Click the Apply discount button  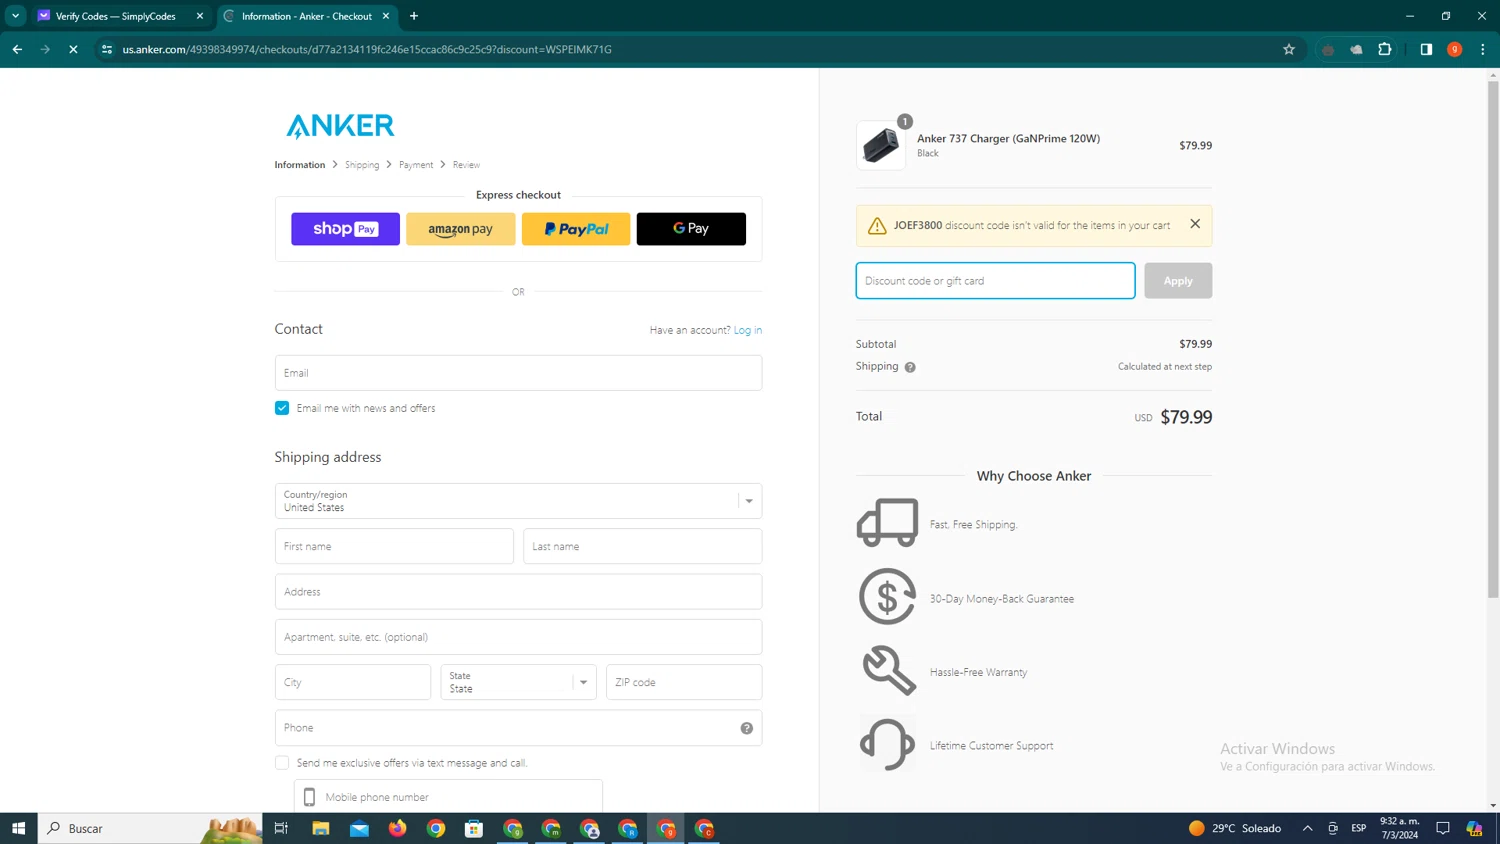[x=1178, y=281]
